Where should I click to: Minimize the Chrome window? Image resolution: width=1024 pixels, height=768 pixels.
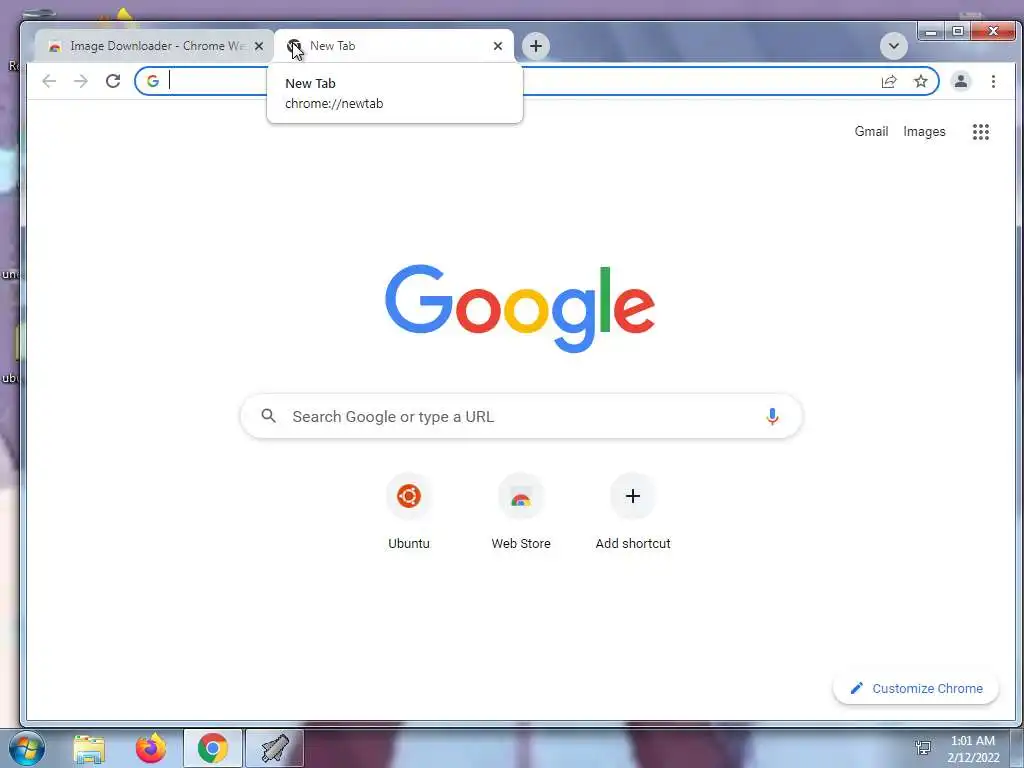tap(931, 31)
